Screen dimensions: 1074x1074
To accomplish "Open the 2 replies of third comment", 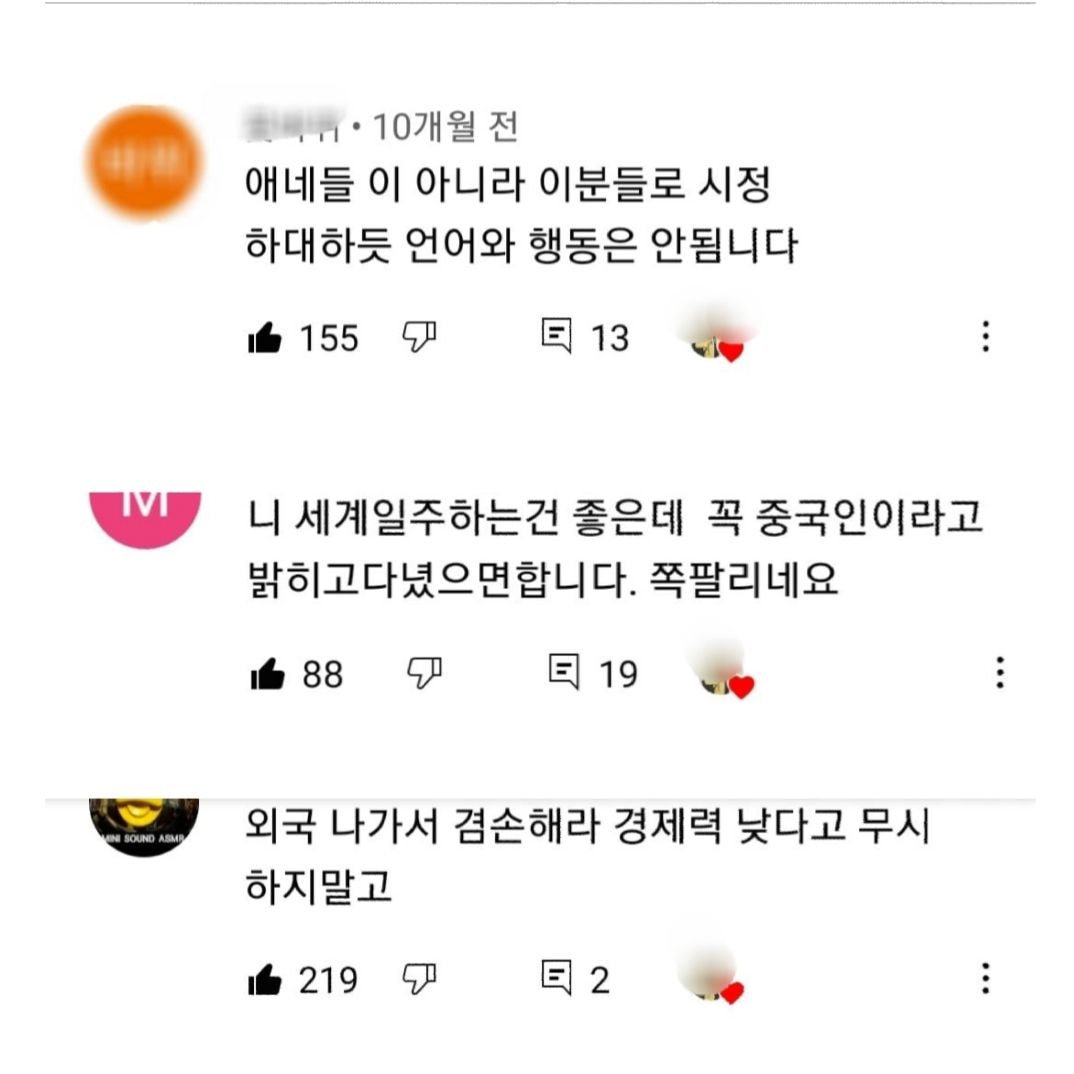I will point(556,977).
